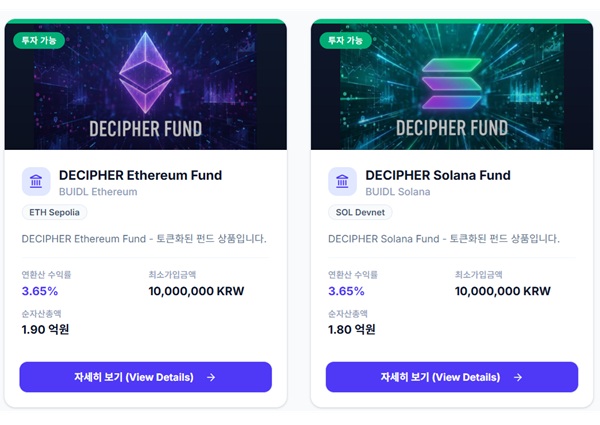Click the Solana logo in the banner
Viewport: 600px width, 425px height.
pos(452,80)
